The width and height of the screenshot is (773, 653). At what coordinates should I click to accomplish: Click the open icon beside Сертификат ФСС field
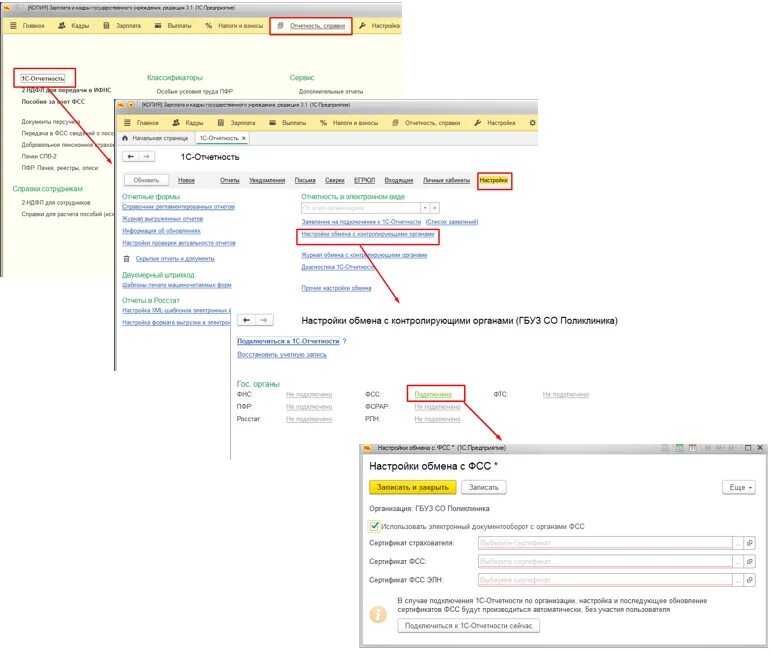pos(750,561)
